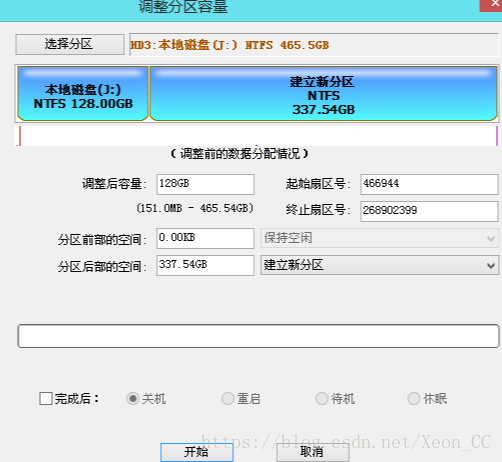This screenshot has width=502, height=462.
Task: Click the 开始 button
Action: tap(197, 452)
